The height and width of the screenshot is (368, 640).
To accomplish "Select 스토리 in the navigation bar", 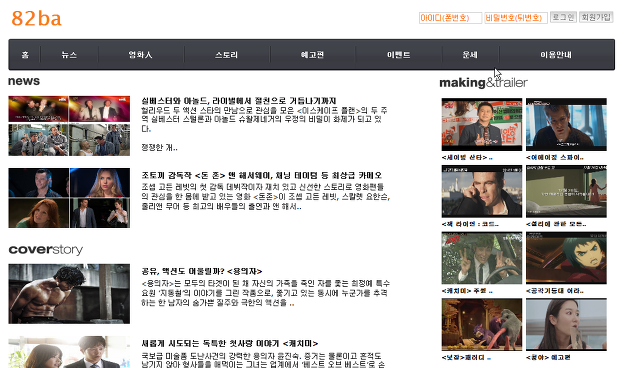I will (227, 55).
